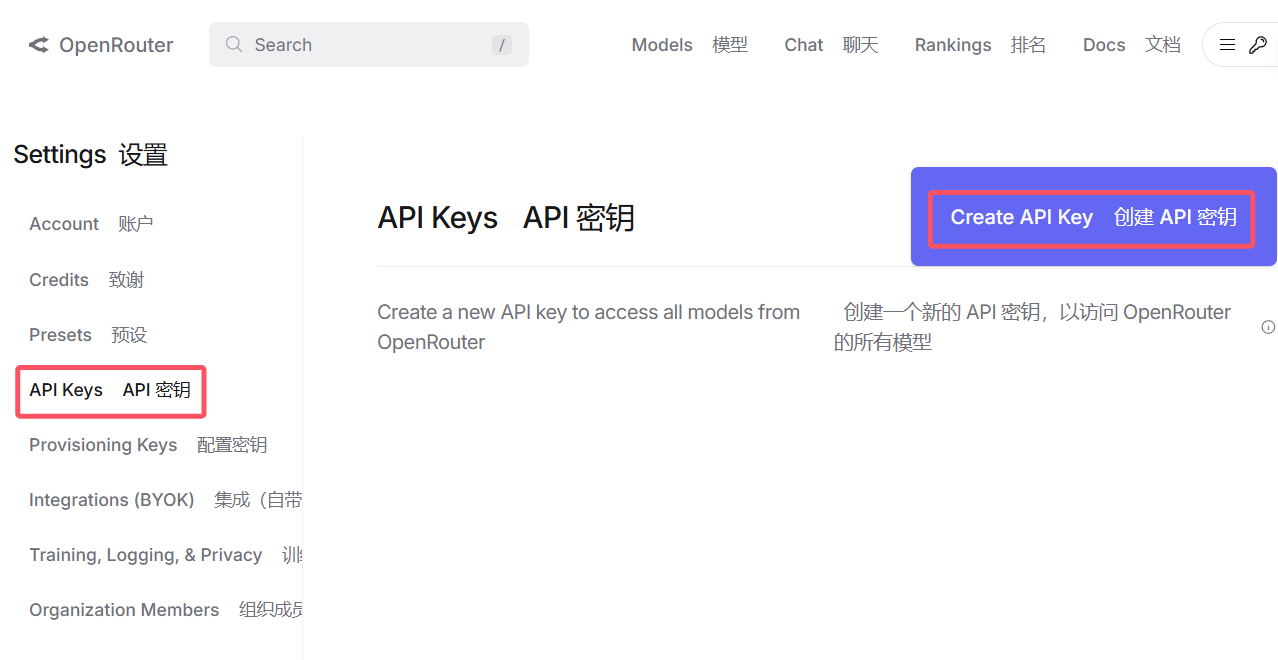The image size is (1278, 660).
Task: Select Account in the Settings sidebar
Action: (63, 224)
